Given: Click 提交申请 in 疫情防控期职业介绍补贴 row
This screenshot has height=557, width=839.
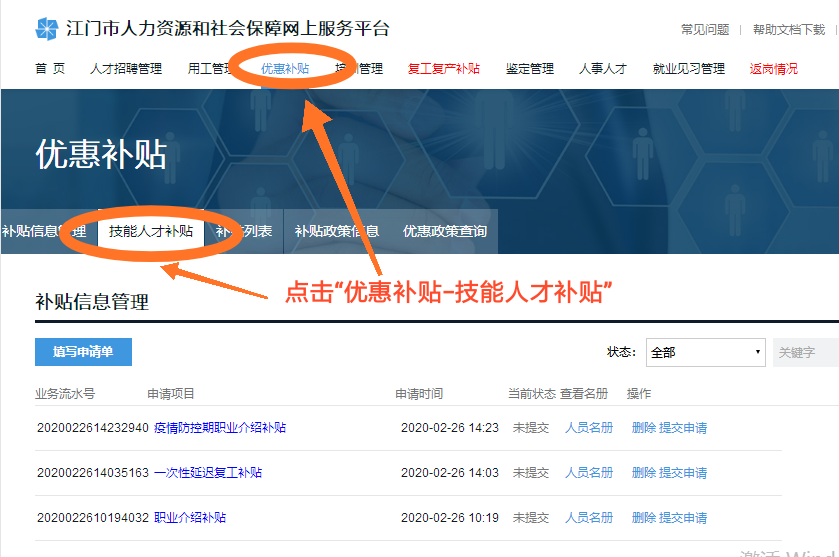Looking at the screenshot, I should [x=683, y=428].
